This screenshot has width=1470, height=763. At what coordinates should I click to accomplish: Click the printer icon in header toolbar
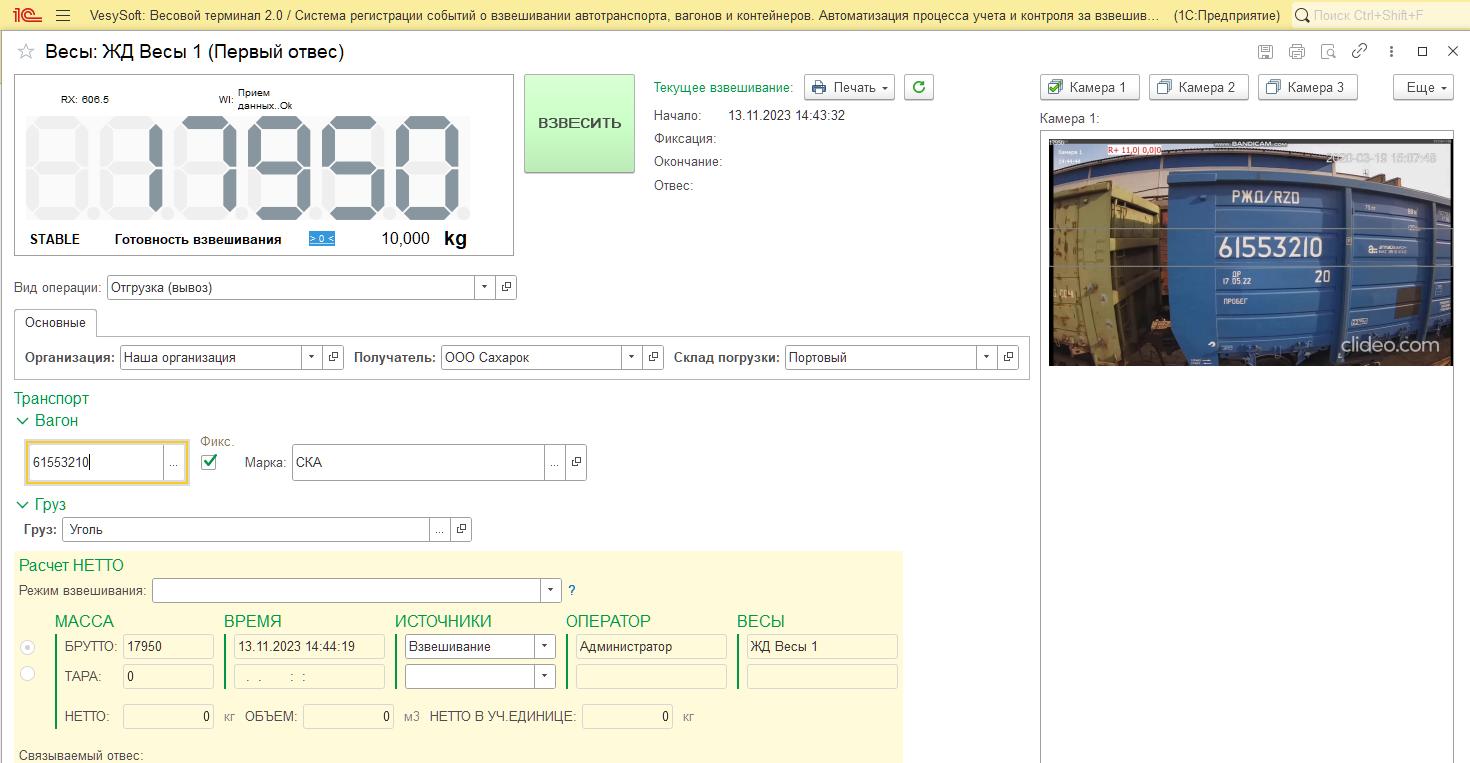coord(1297,52)
